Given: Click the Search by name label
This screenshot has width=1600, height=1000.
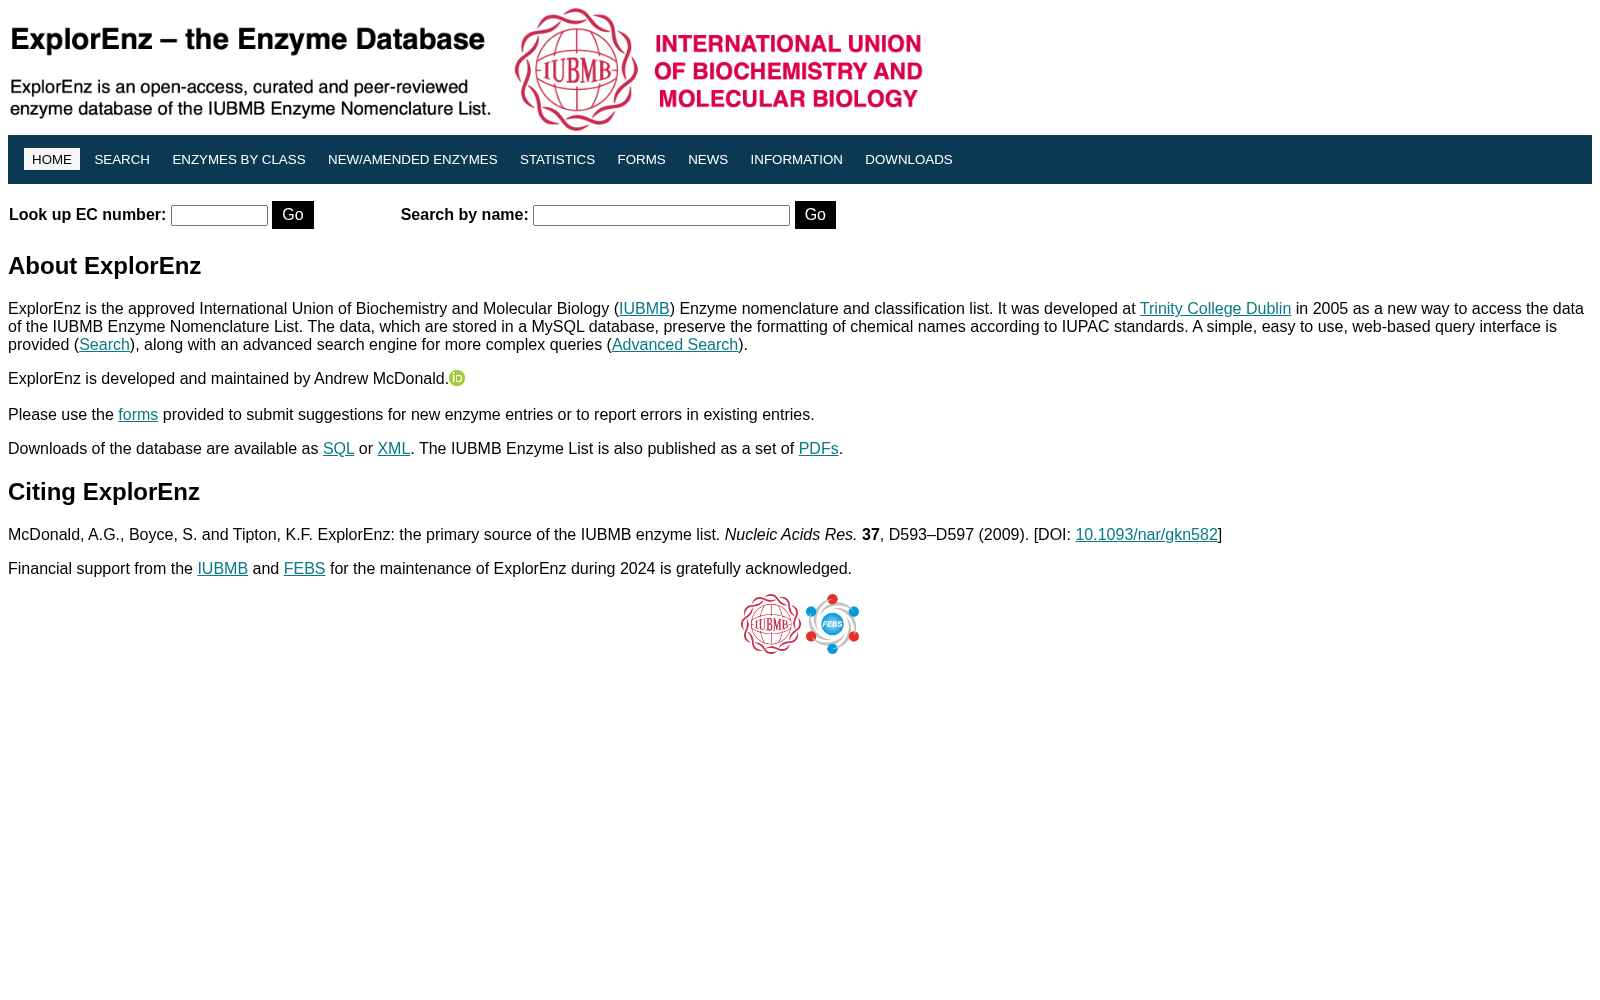Looking at the screenshot, I should click(464, 215).
